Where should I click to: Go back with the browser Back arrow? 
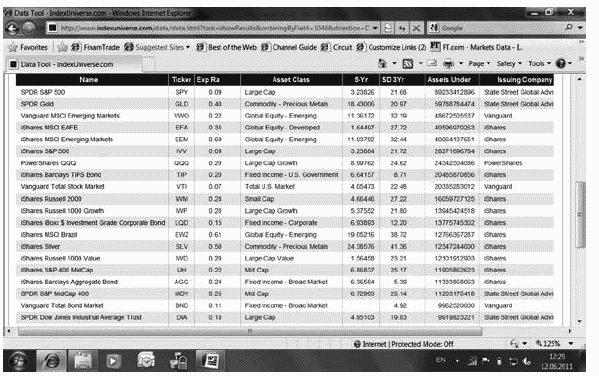(13, 28)
